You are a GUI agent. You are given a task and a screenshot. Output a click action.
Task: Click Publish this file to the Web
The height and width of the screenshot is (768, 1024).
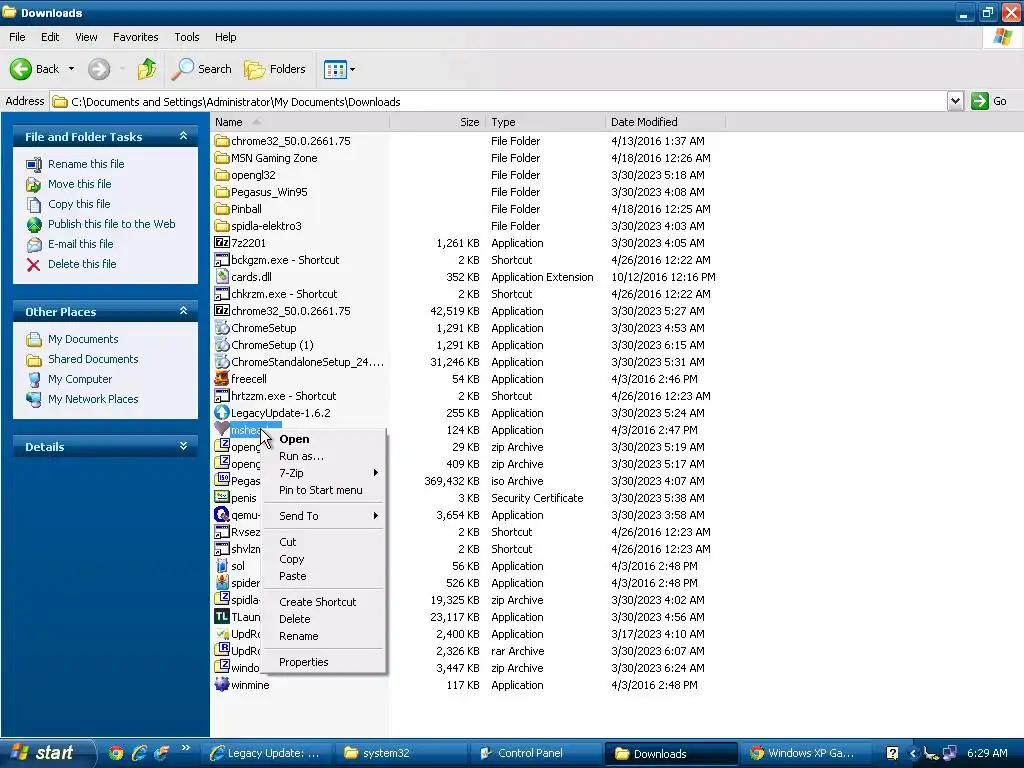click(x=112, y=224)
